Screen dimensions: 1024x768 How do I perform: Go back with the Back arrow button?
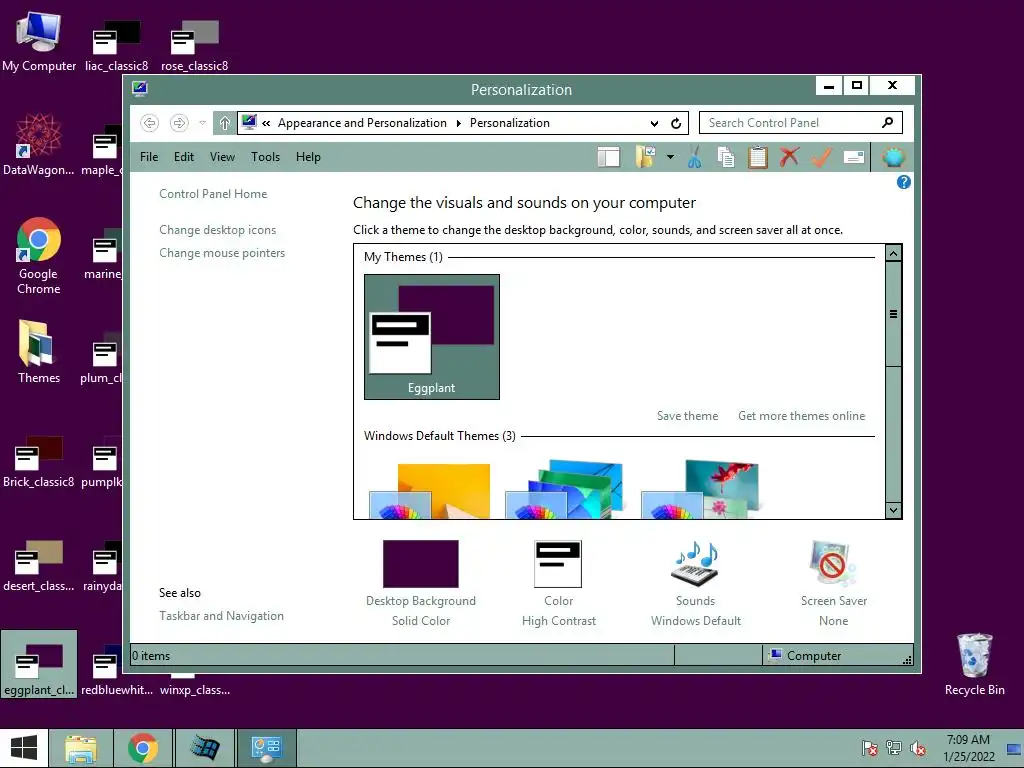[x=150, y=123]
